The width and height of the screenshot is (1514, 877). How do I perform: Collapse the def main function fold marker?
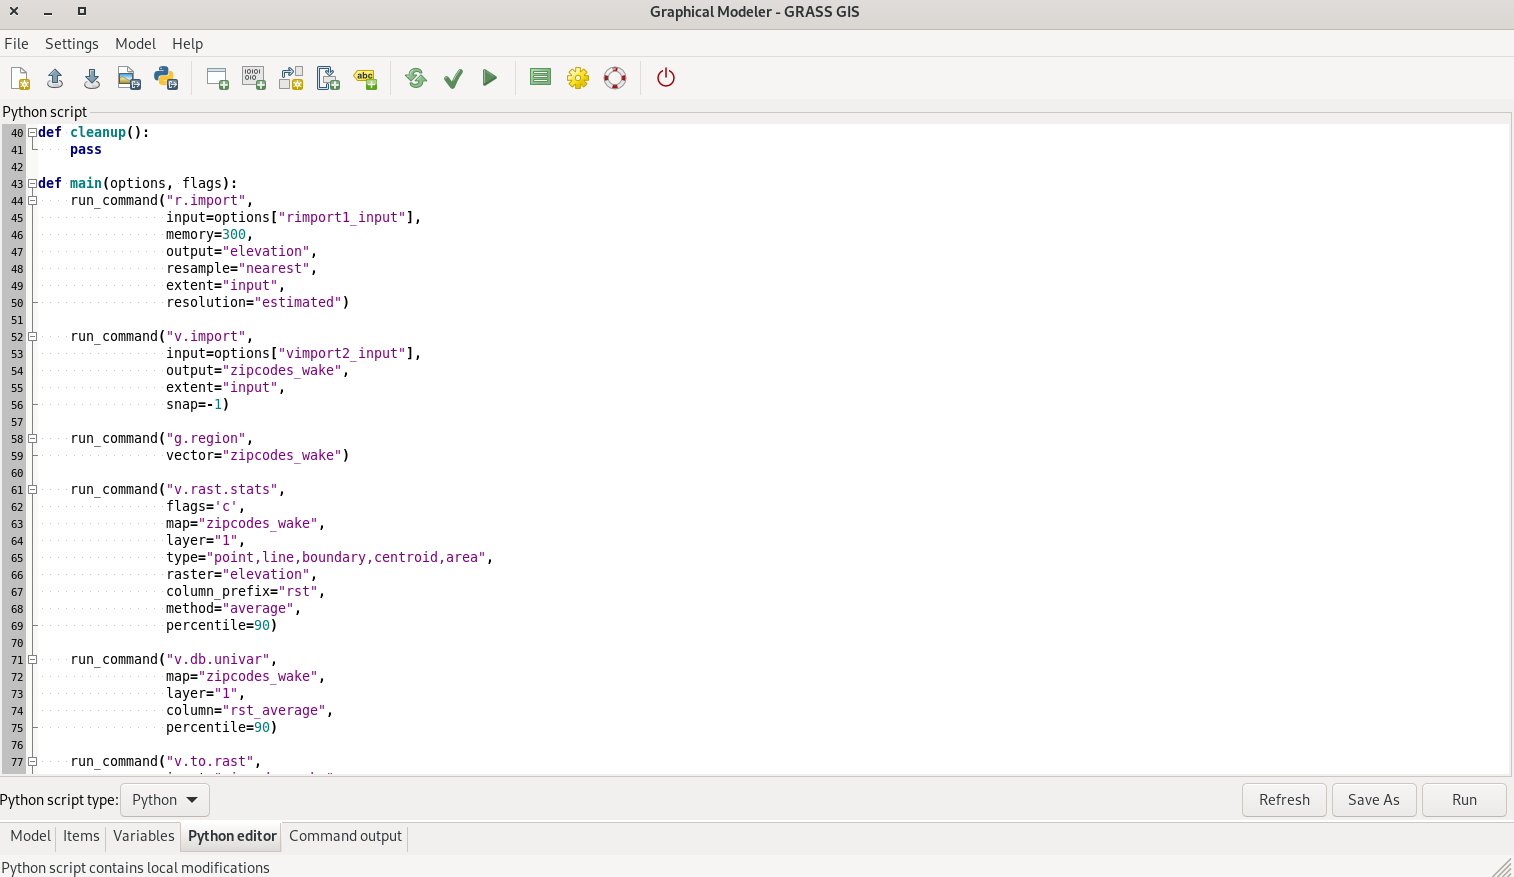tap(32, 183)
